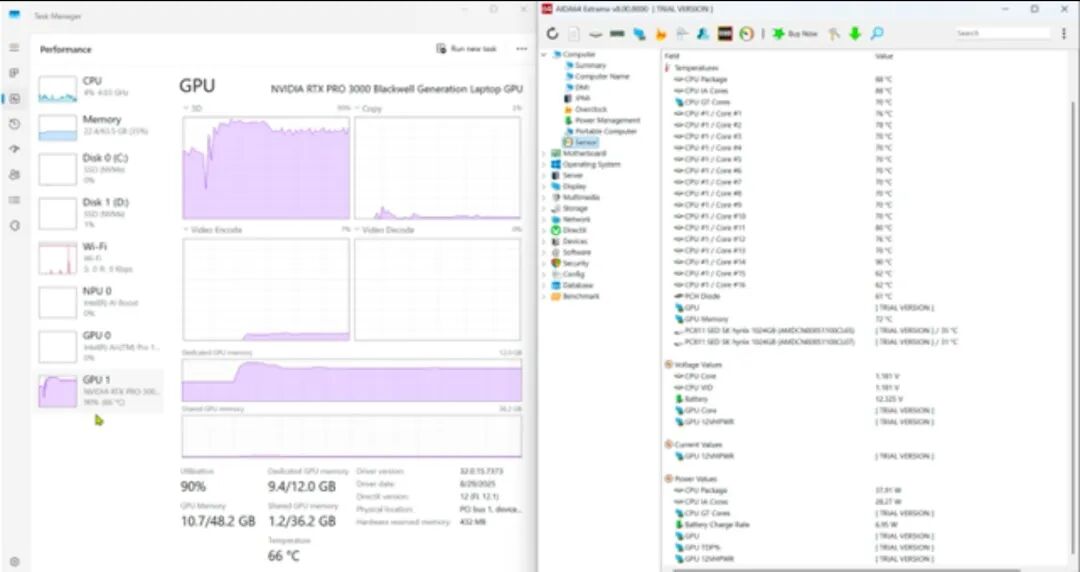The height and width of the screenshot is (572, 1080).
Task: Collapse the Computer tree node
Action: point(544,55)
